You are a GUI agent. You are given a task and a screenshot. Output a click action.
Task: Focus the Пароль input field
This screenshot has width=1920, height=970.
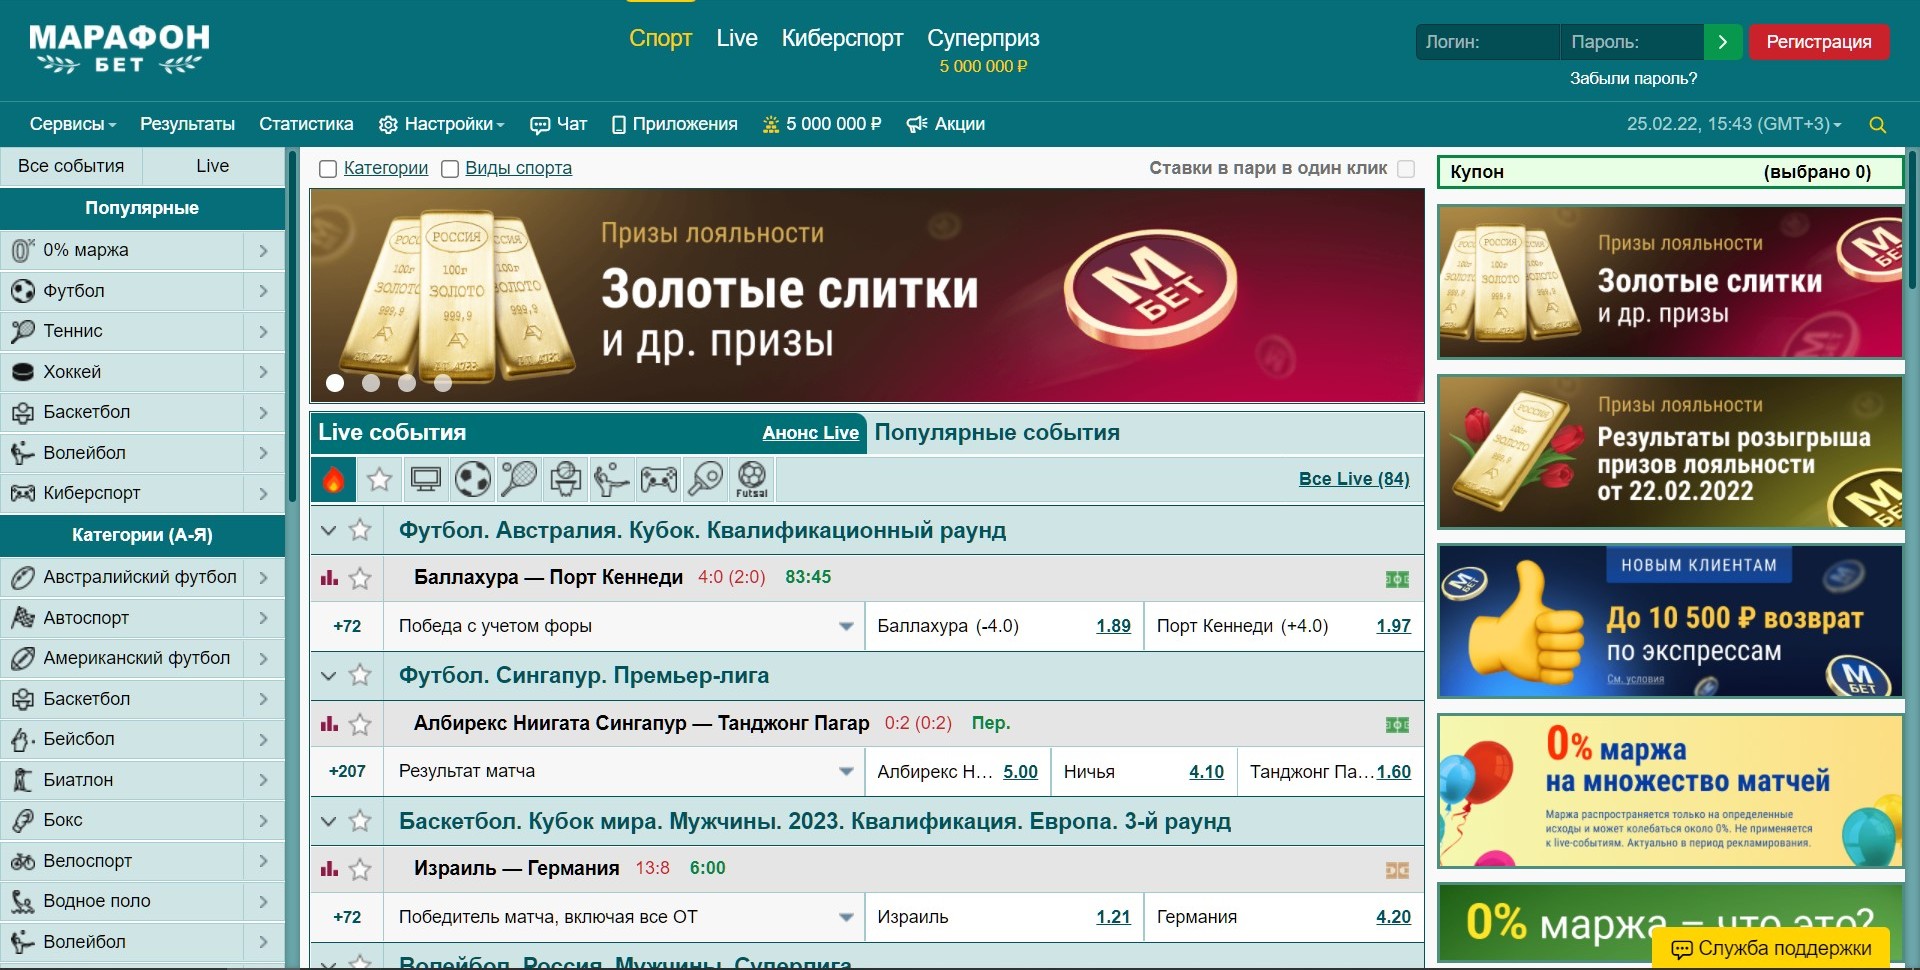pyautogui.click(x=1631, y=42)
